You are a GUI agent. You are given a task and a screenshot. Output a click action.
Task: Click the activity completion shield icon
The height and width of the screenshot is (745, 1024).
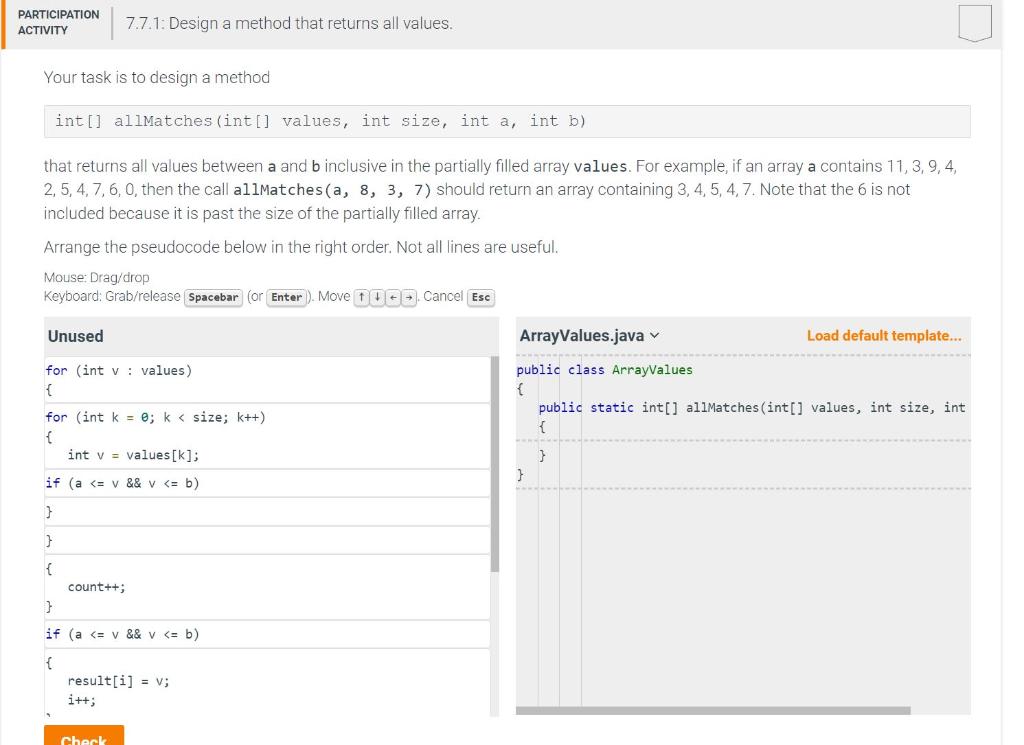click(975, 20)
